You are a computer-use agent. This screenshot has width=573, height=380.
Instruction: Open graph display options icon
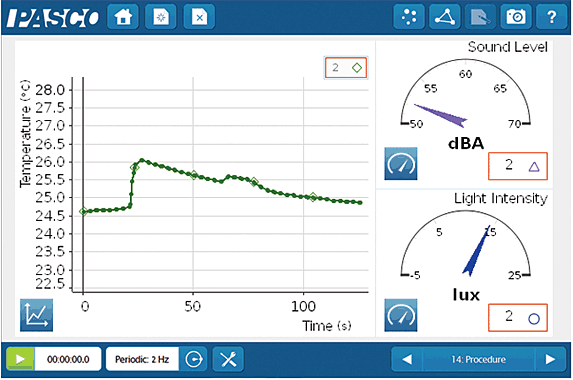(x=36, y=315)
